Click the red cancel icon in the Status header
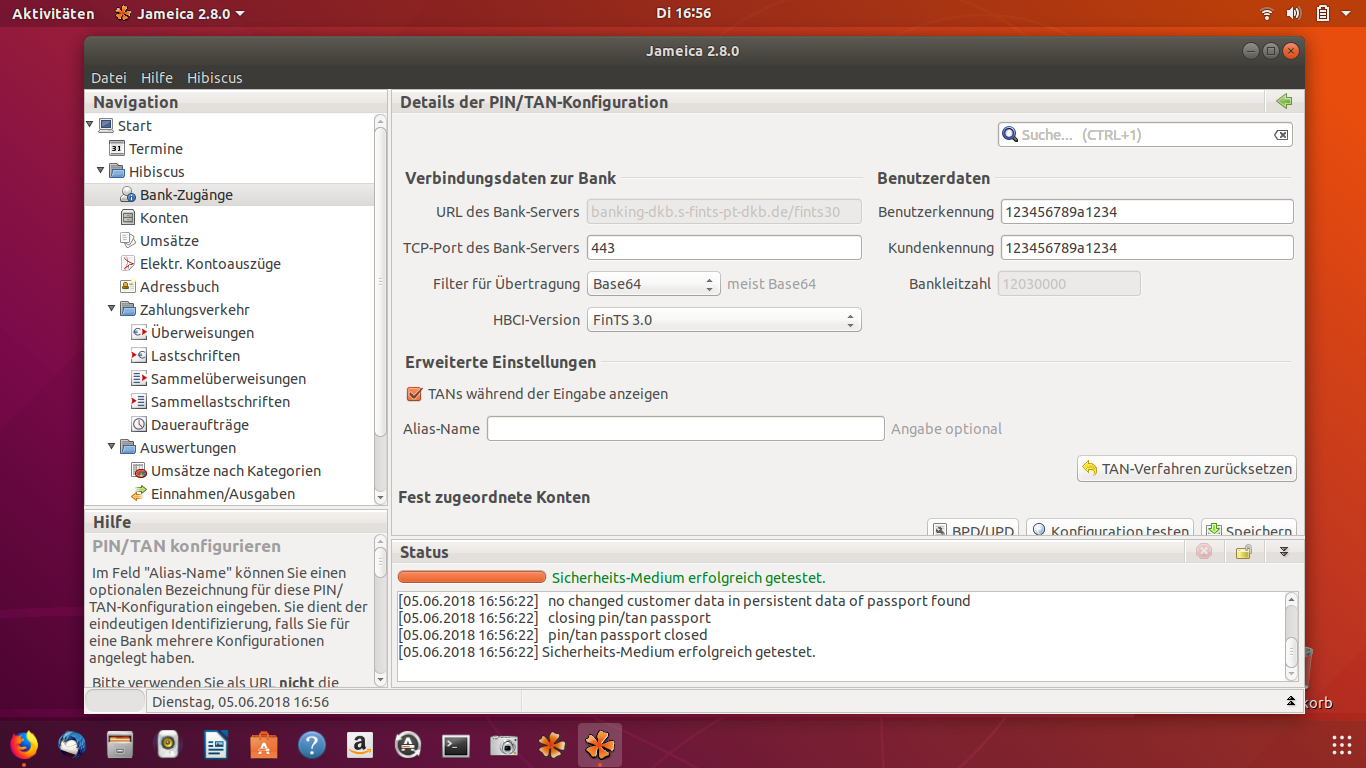 point(1204,552)
